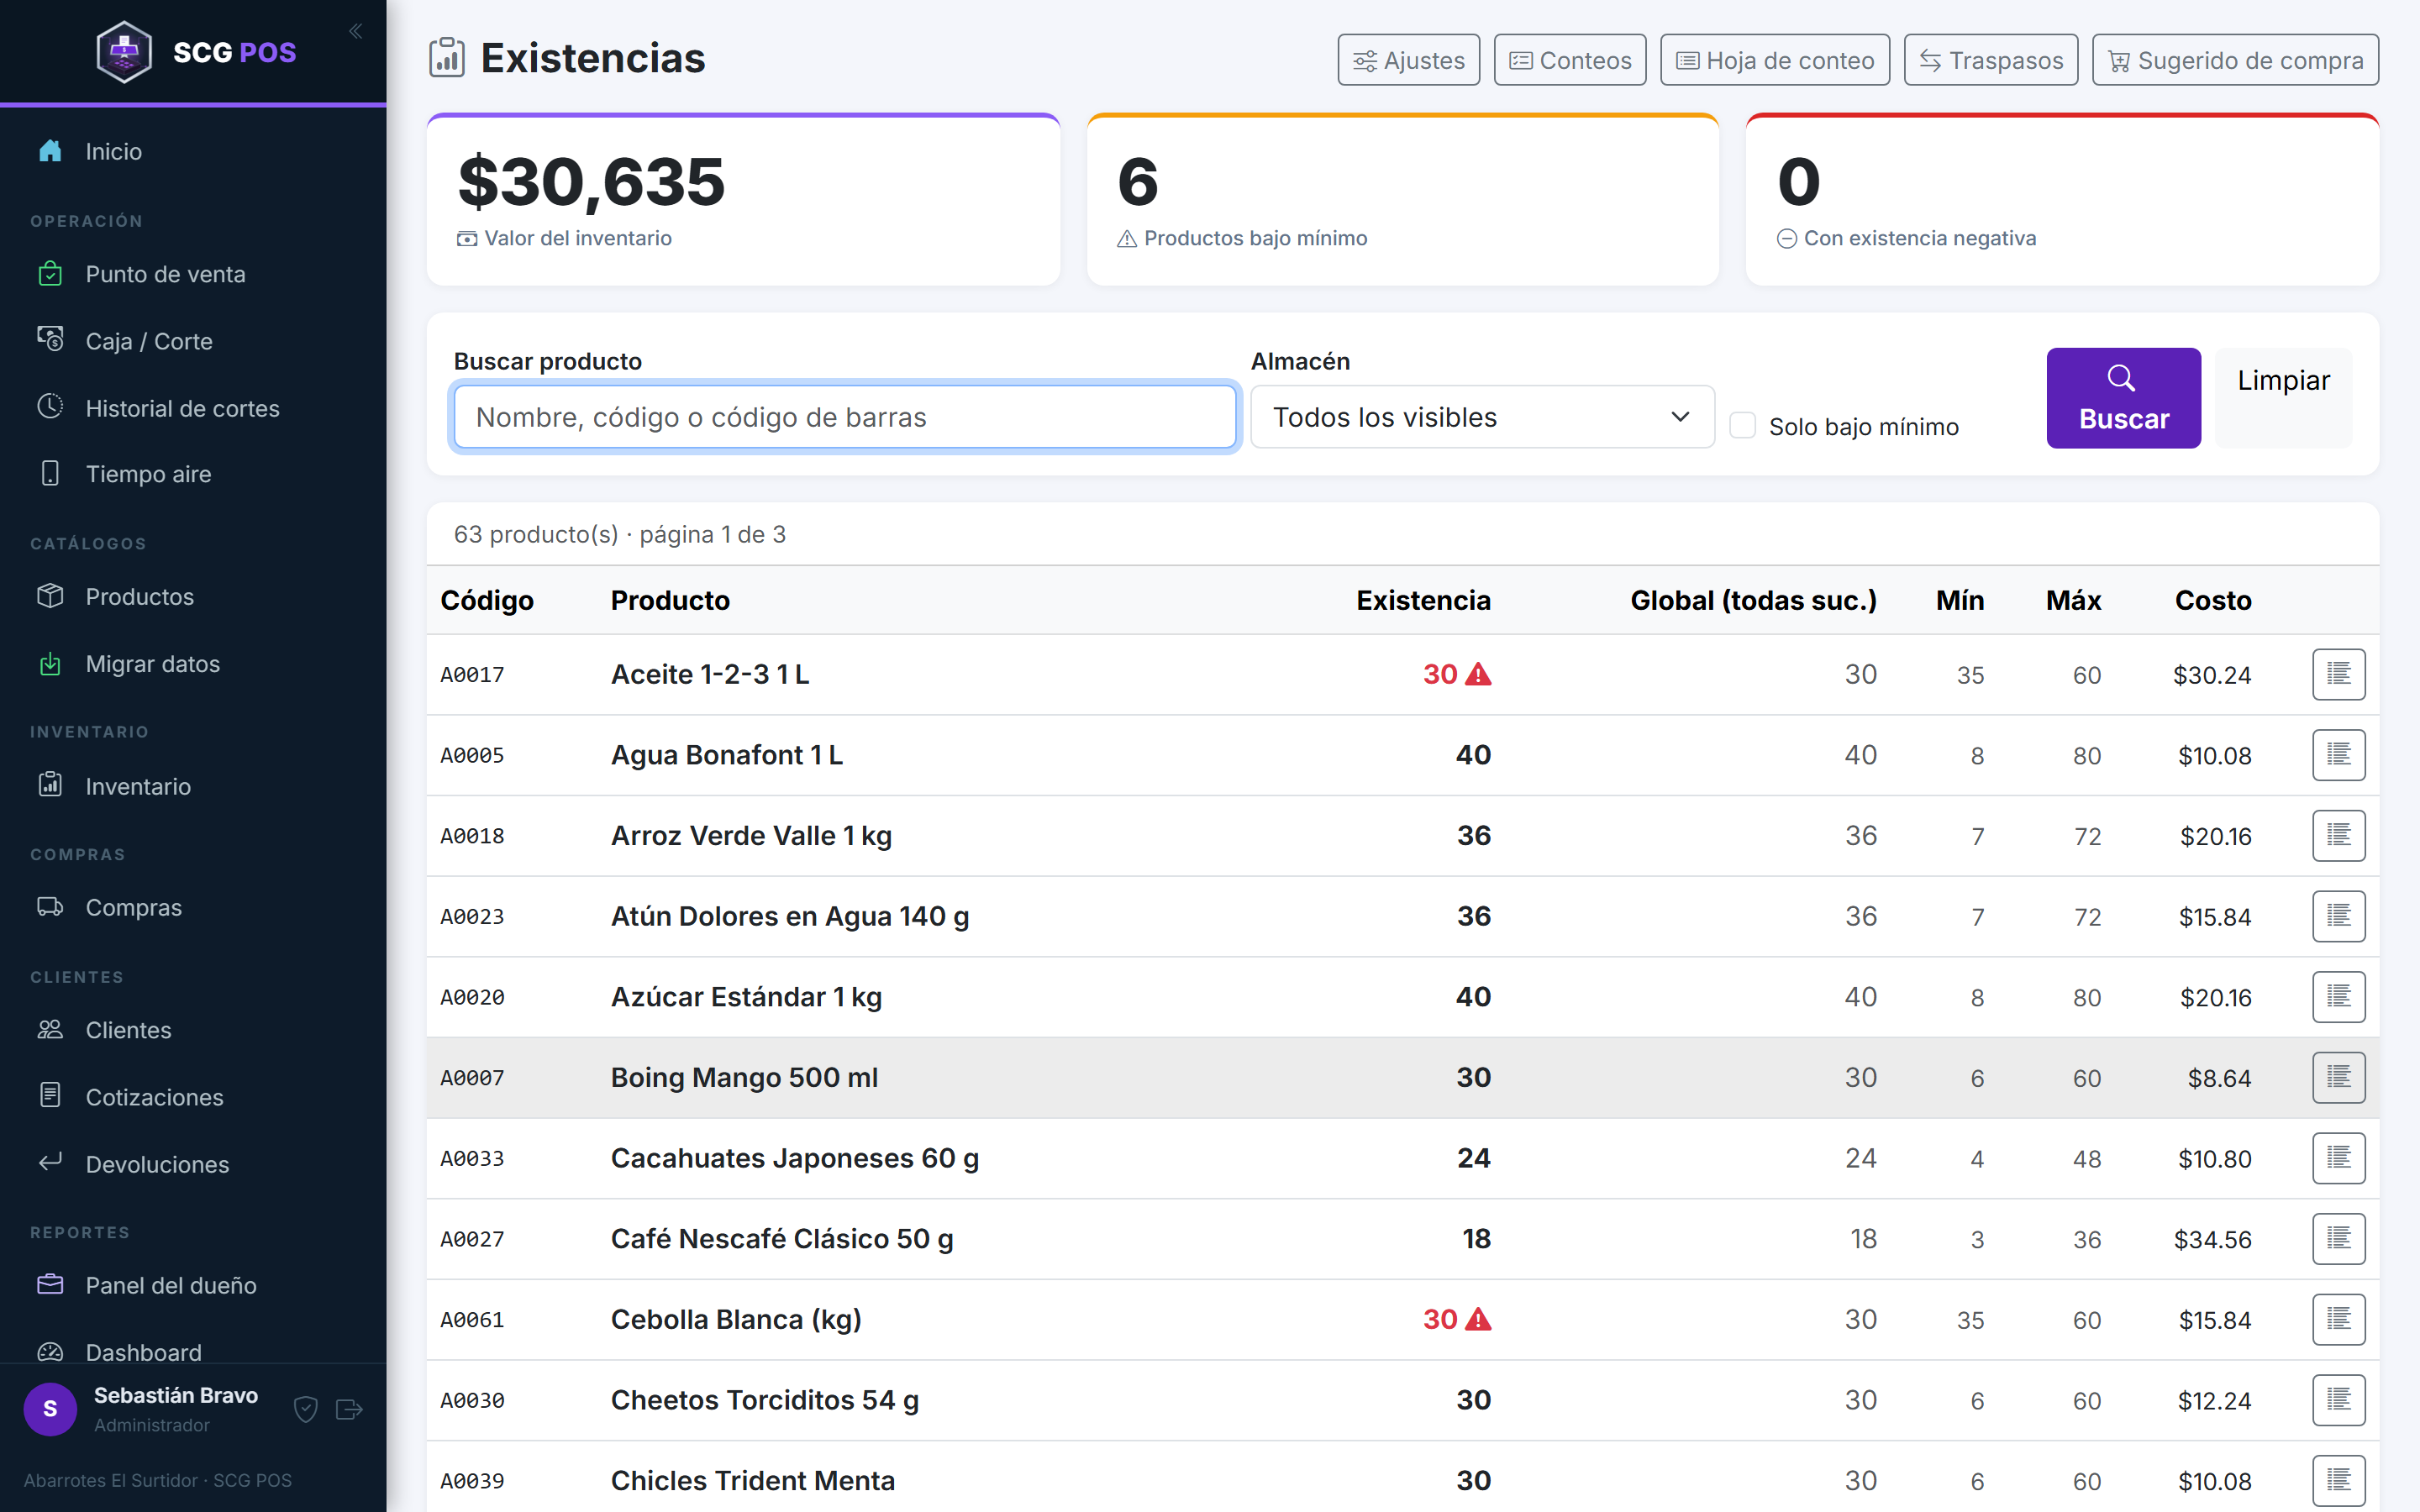Open details icon for Café Nescafé Clásico

[2338, 1238]
